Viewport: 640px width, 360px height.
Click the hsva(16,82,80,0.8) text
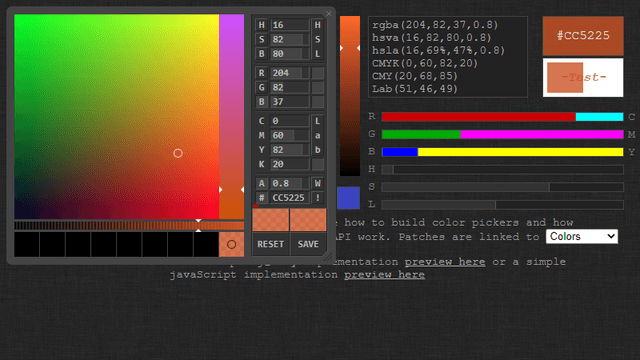[431, 38]
